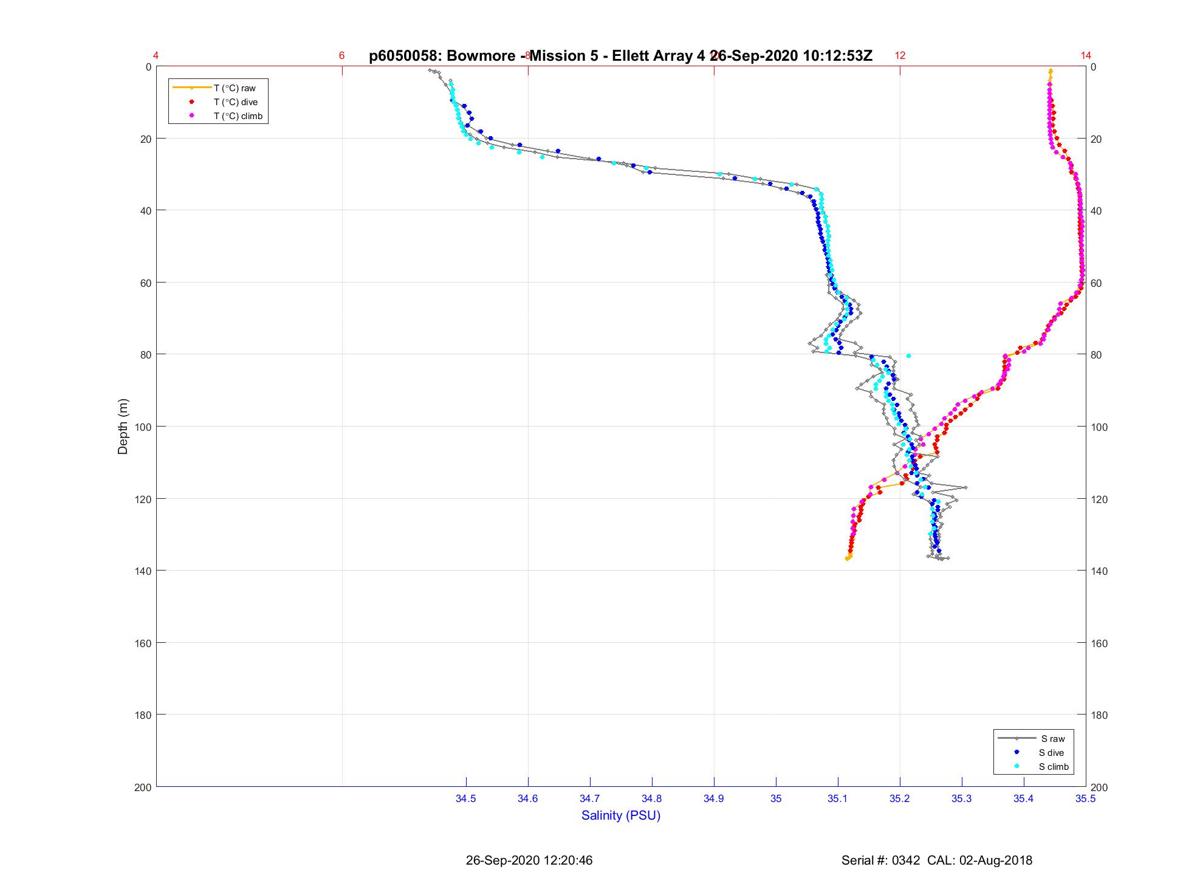This screenshot has height=885, width=1200.
Task: Click the 'S climb' legend entry
Action: click(x=1055, y=766)
